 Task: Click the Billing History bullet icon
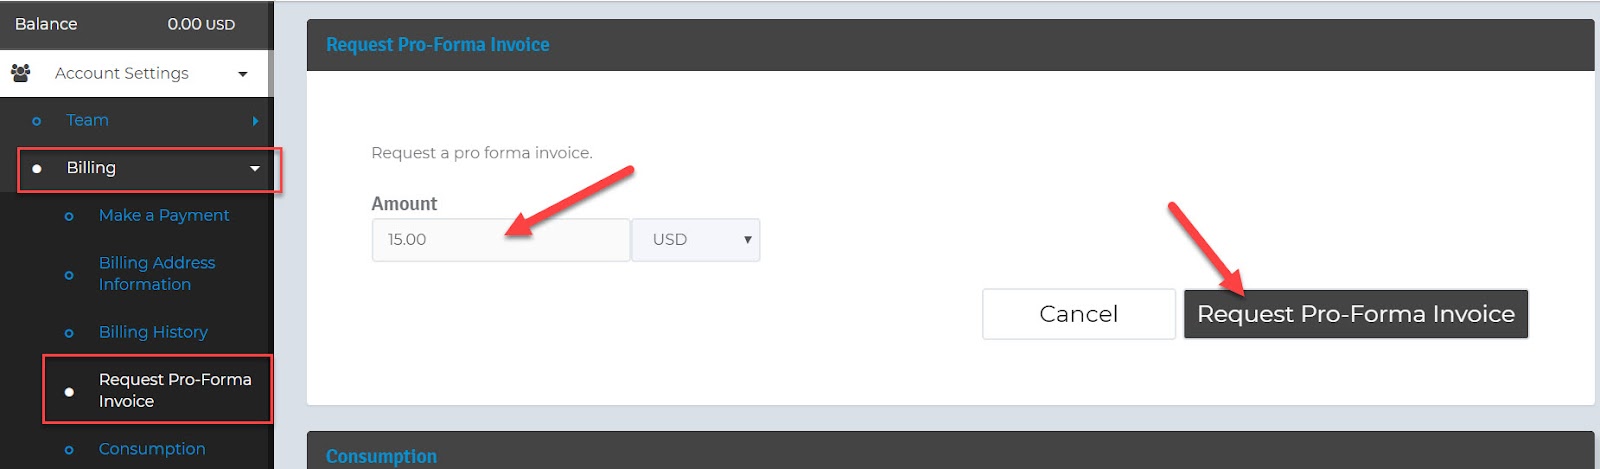(69, 333)
